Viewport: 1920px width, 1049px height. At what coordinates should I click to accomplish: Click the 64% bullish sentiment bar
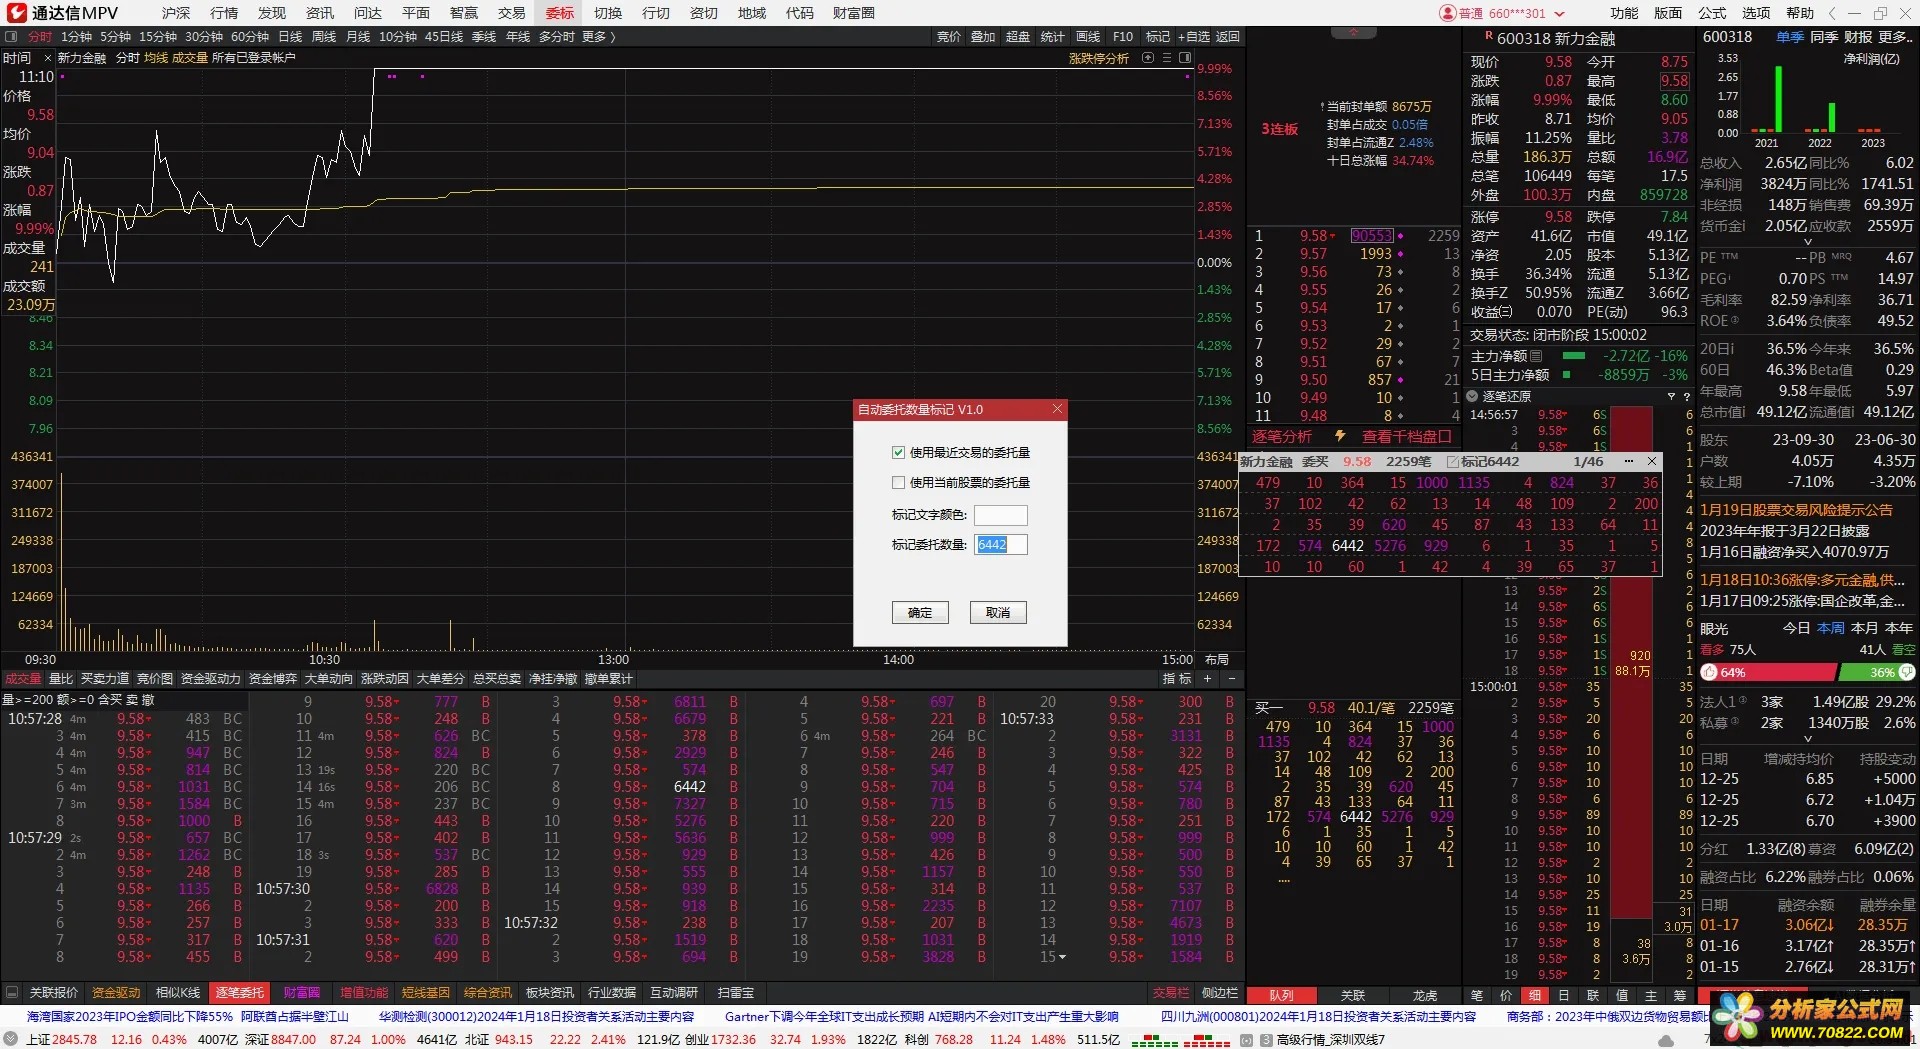[1770, 673]
